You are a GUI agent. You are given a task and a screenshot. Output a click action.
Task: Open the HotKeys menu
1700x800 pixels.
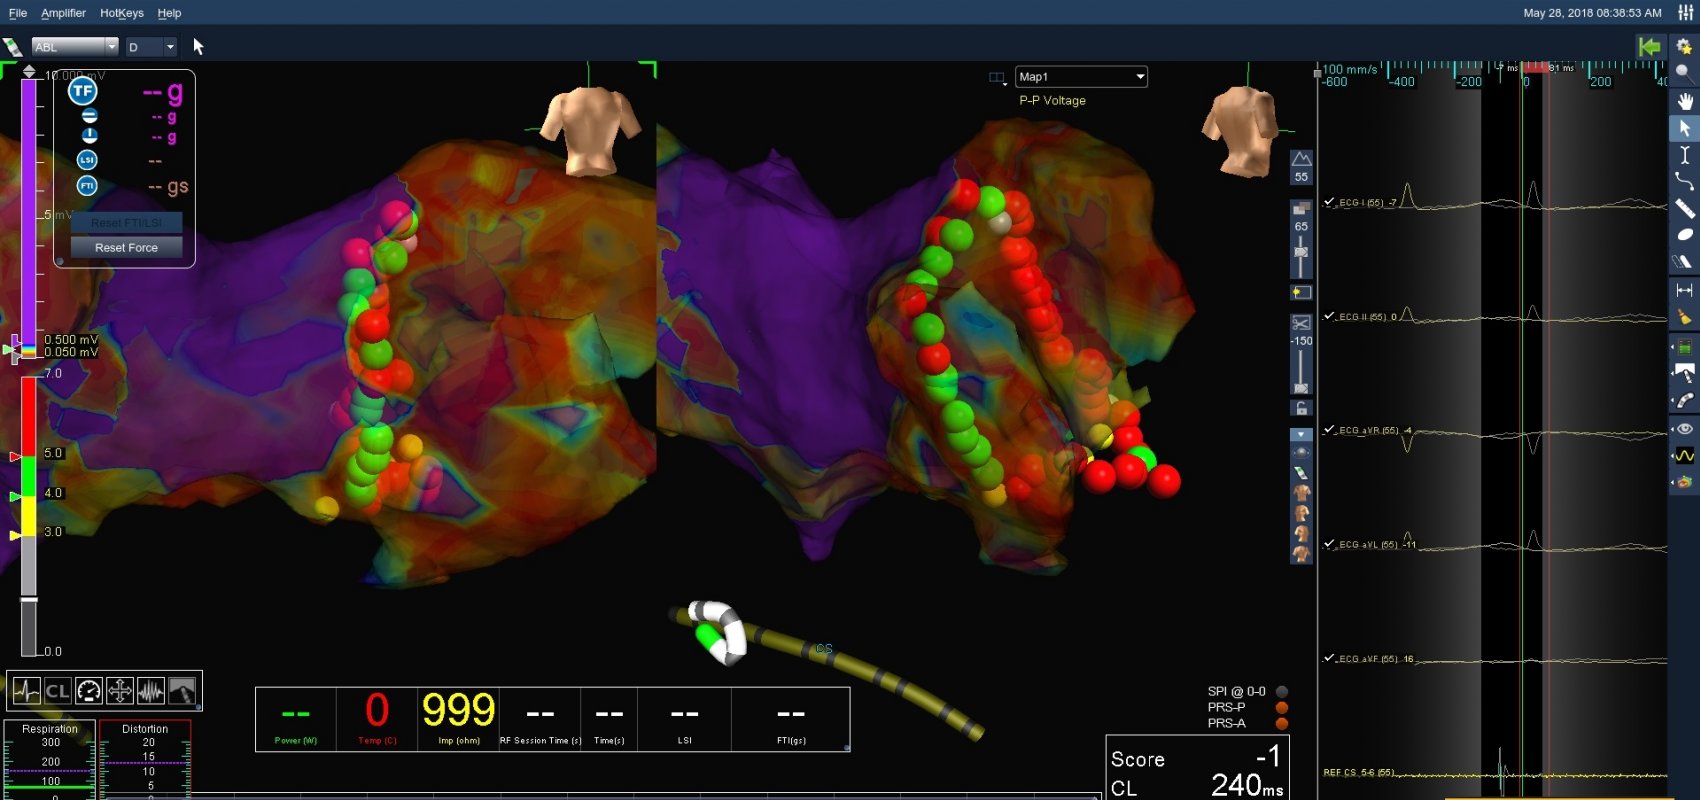(x=121, y=13)
